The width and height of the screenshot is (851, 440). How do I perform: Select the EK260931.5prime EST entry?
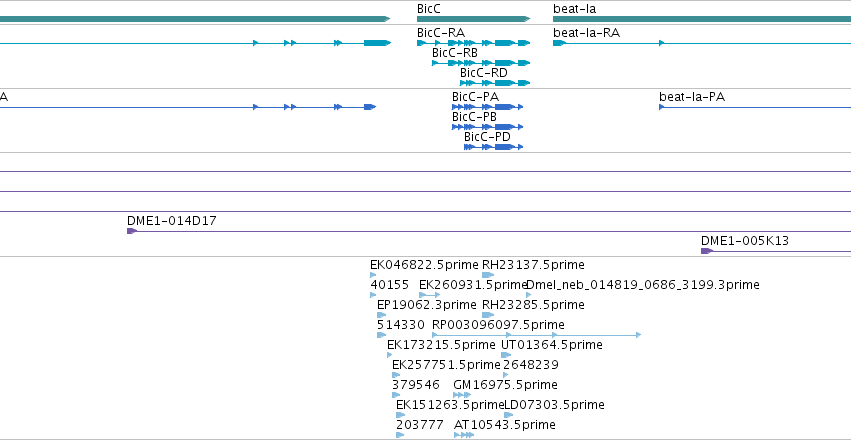coord(473,285)
